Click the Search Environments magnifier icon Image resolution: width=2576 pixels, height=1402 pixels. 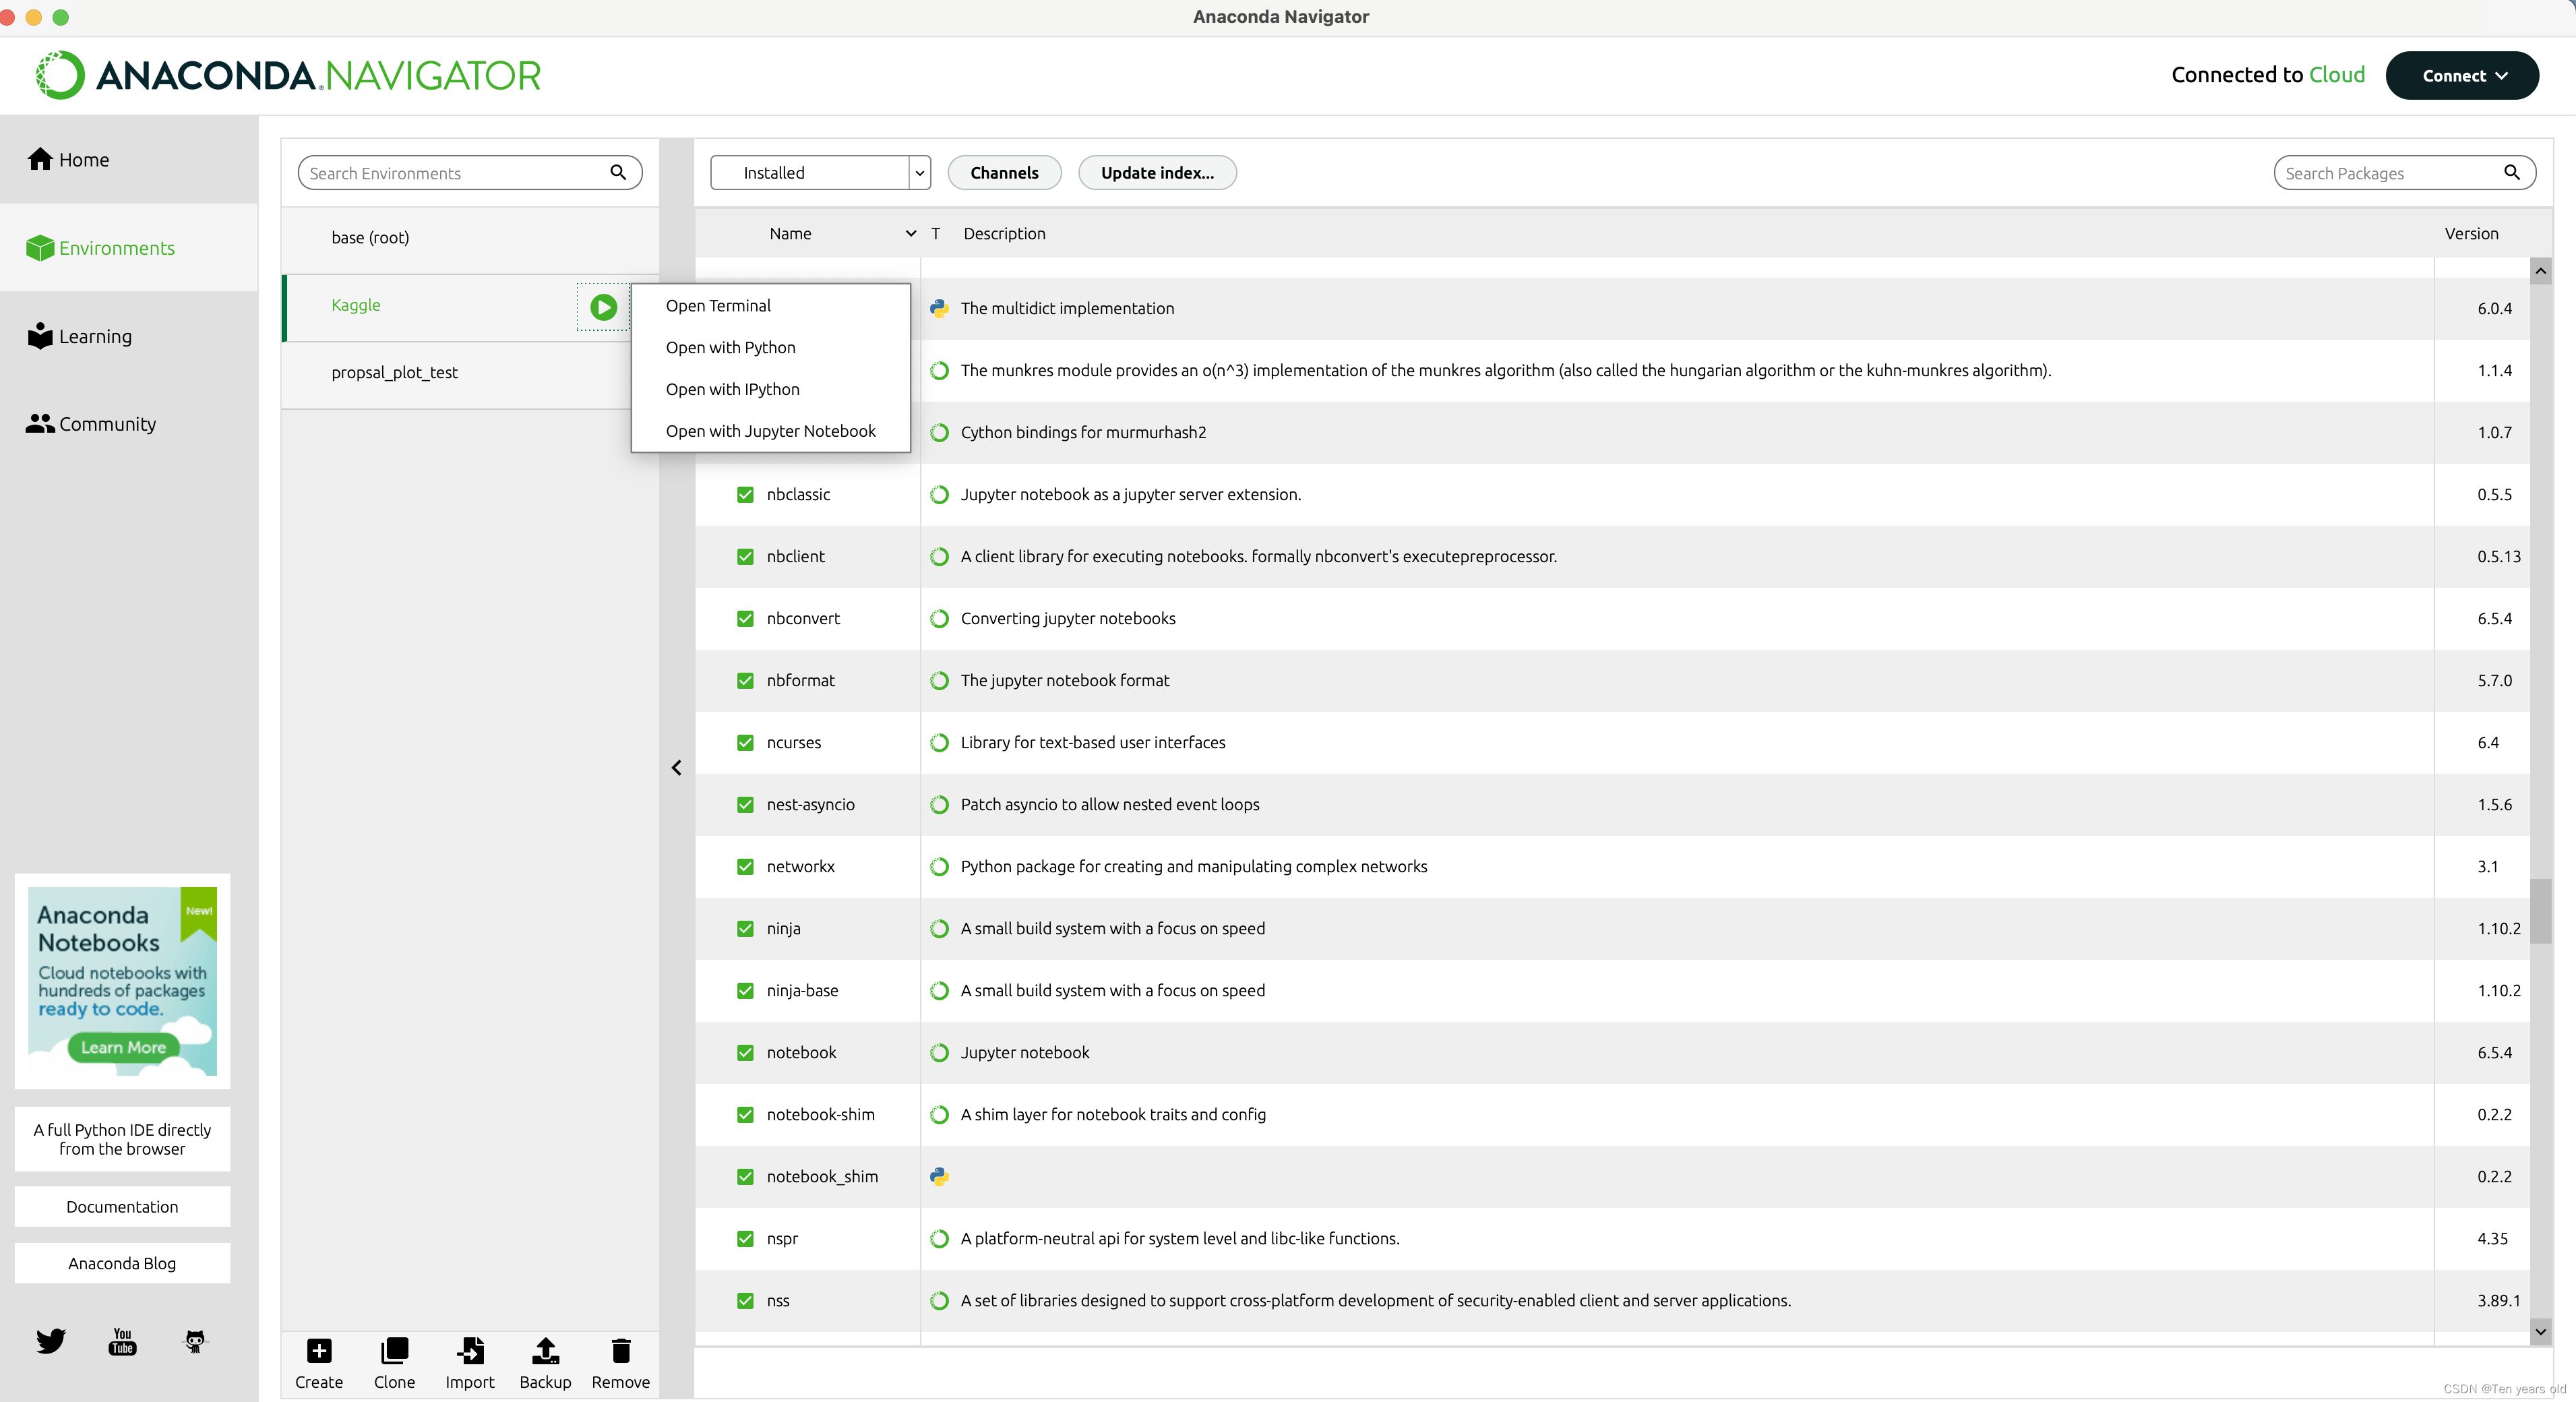[618, 172]
